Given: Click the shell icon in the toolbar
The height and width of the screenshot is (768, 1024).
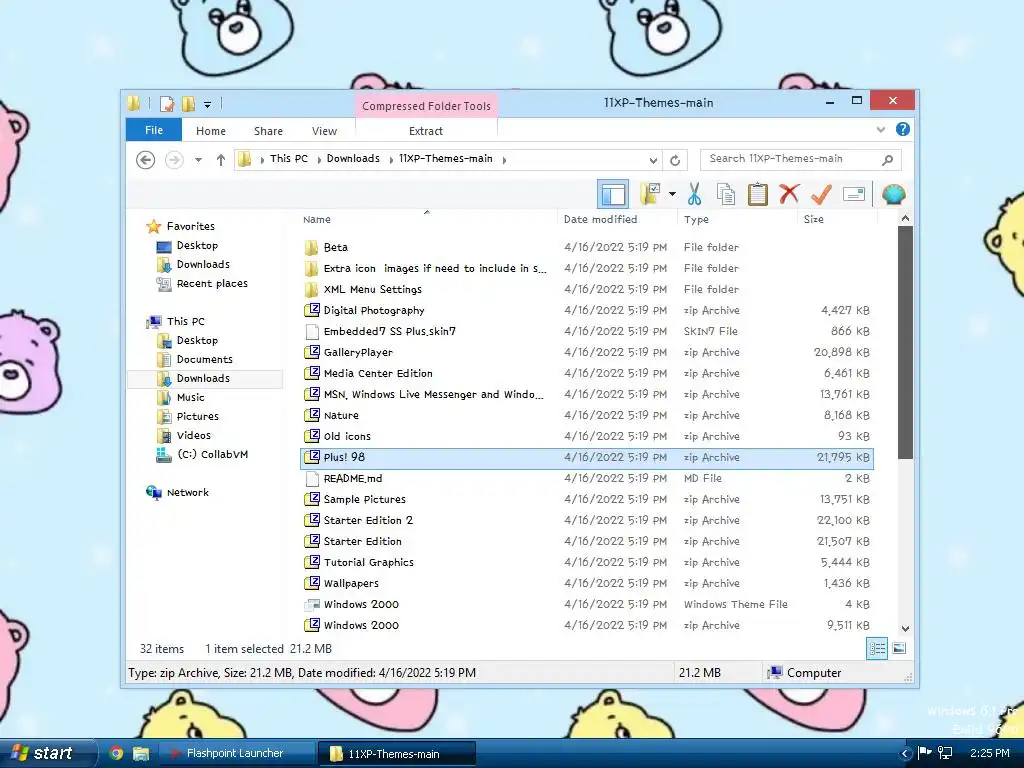Looking at the screenshot, I should [x=893, y=194].
